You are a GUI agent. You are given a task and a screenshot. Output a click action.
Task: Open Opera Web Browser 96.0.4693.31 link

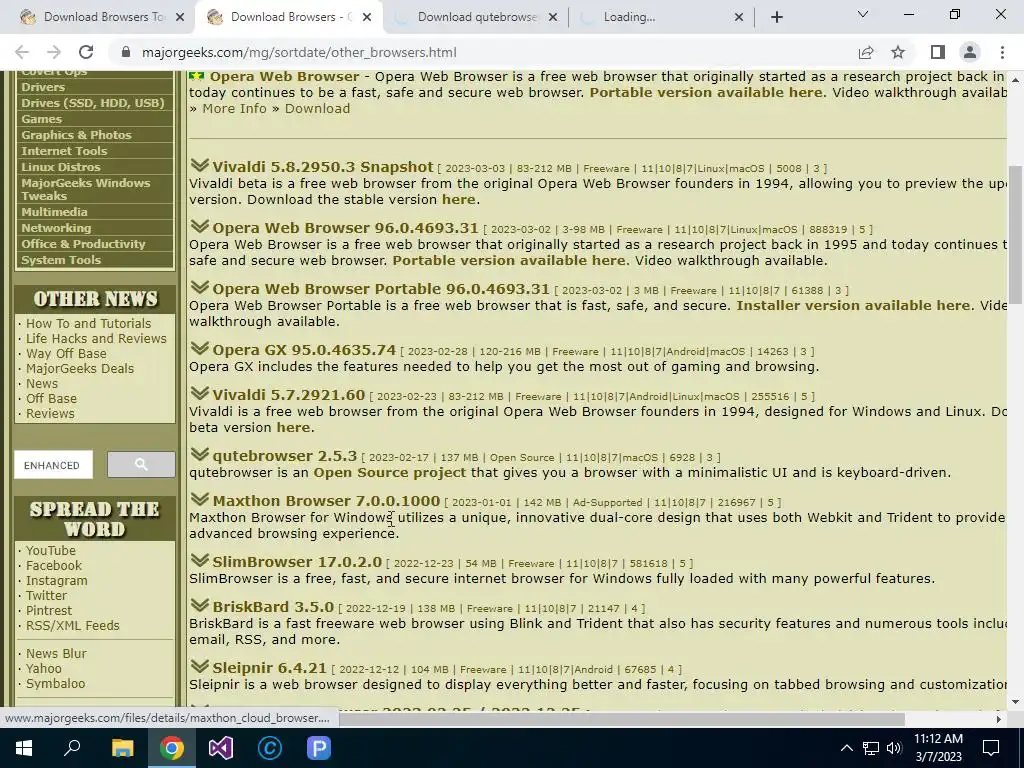click(345, 228)
